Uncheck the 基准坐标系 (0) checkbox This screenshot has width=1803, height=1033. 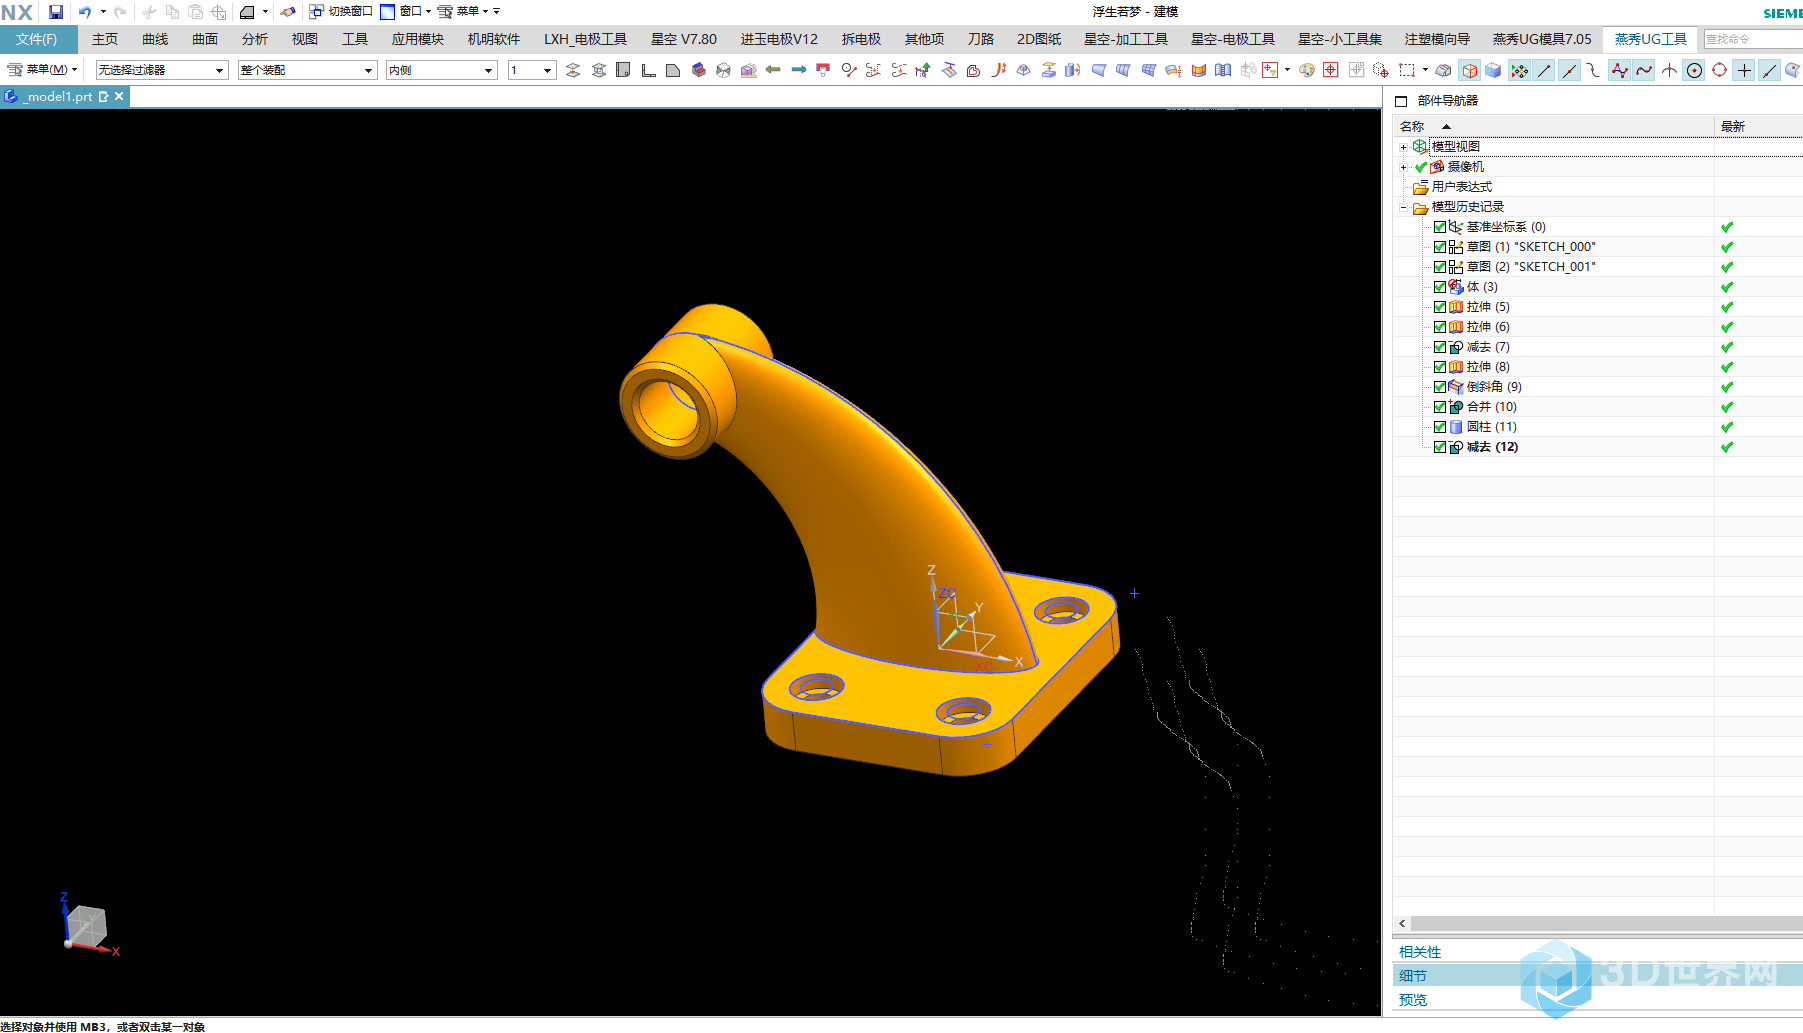point(1440,227)
